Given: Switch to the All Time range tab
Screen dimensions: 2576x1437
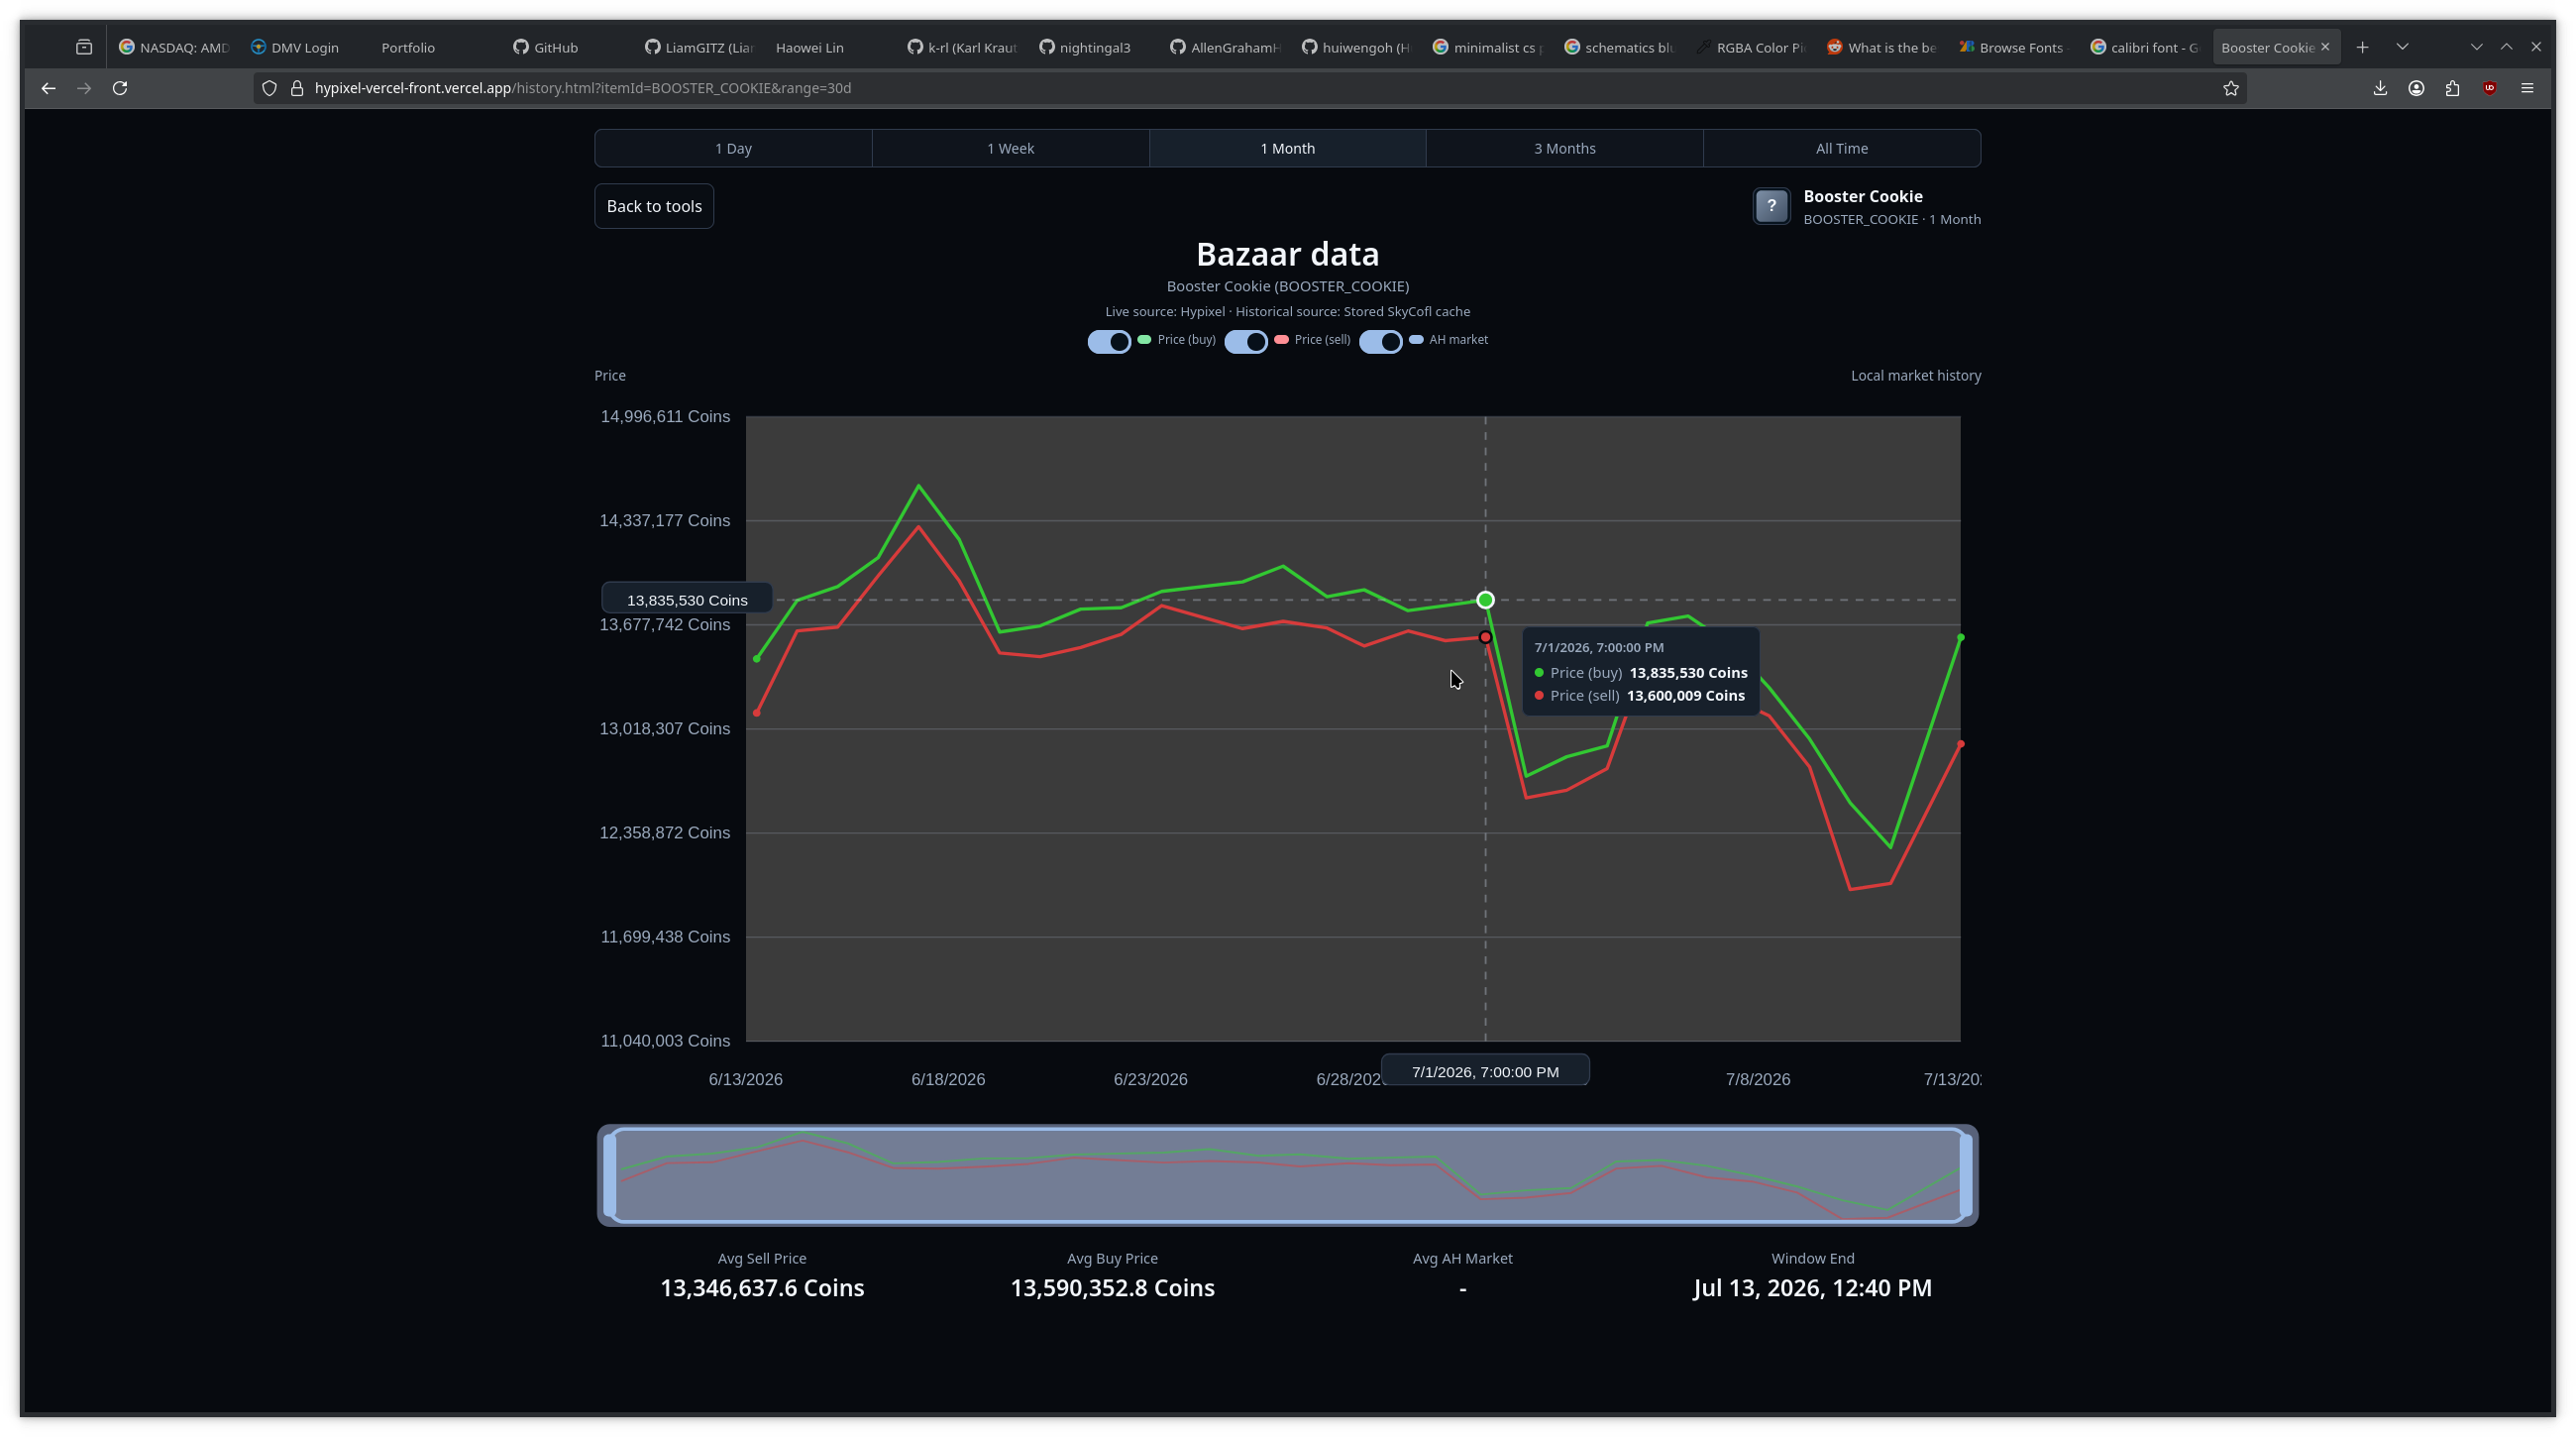Looking at the screenshot, I should coord(1841,148).
